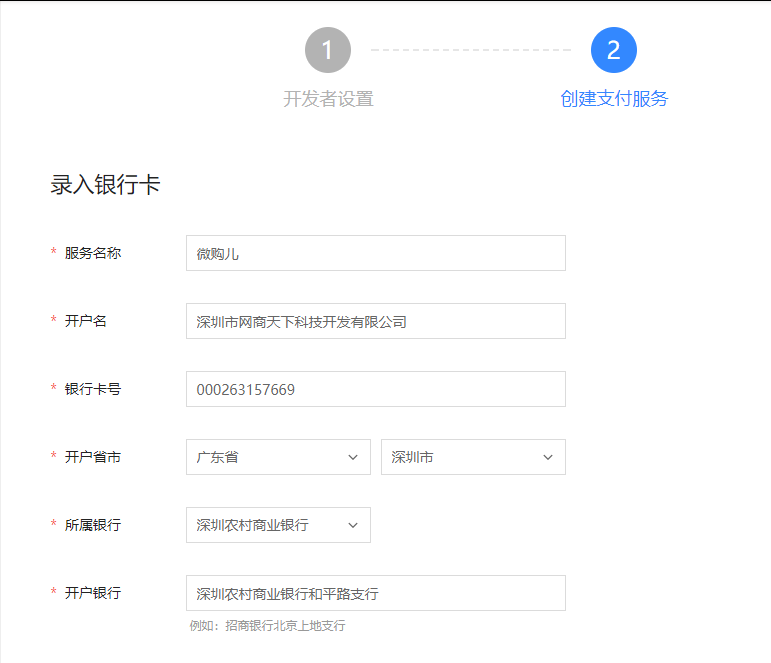The width and height of the screenshot is (771, 663).
Task: Click the 开户银行 field label
Action: coord(92,593)
